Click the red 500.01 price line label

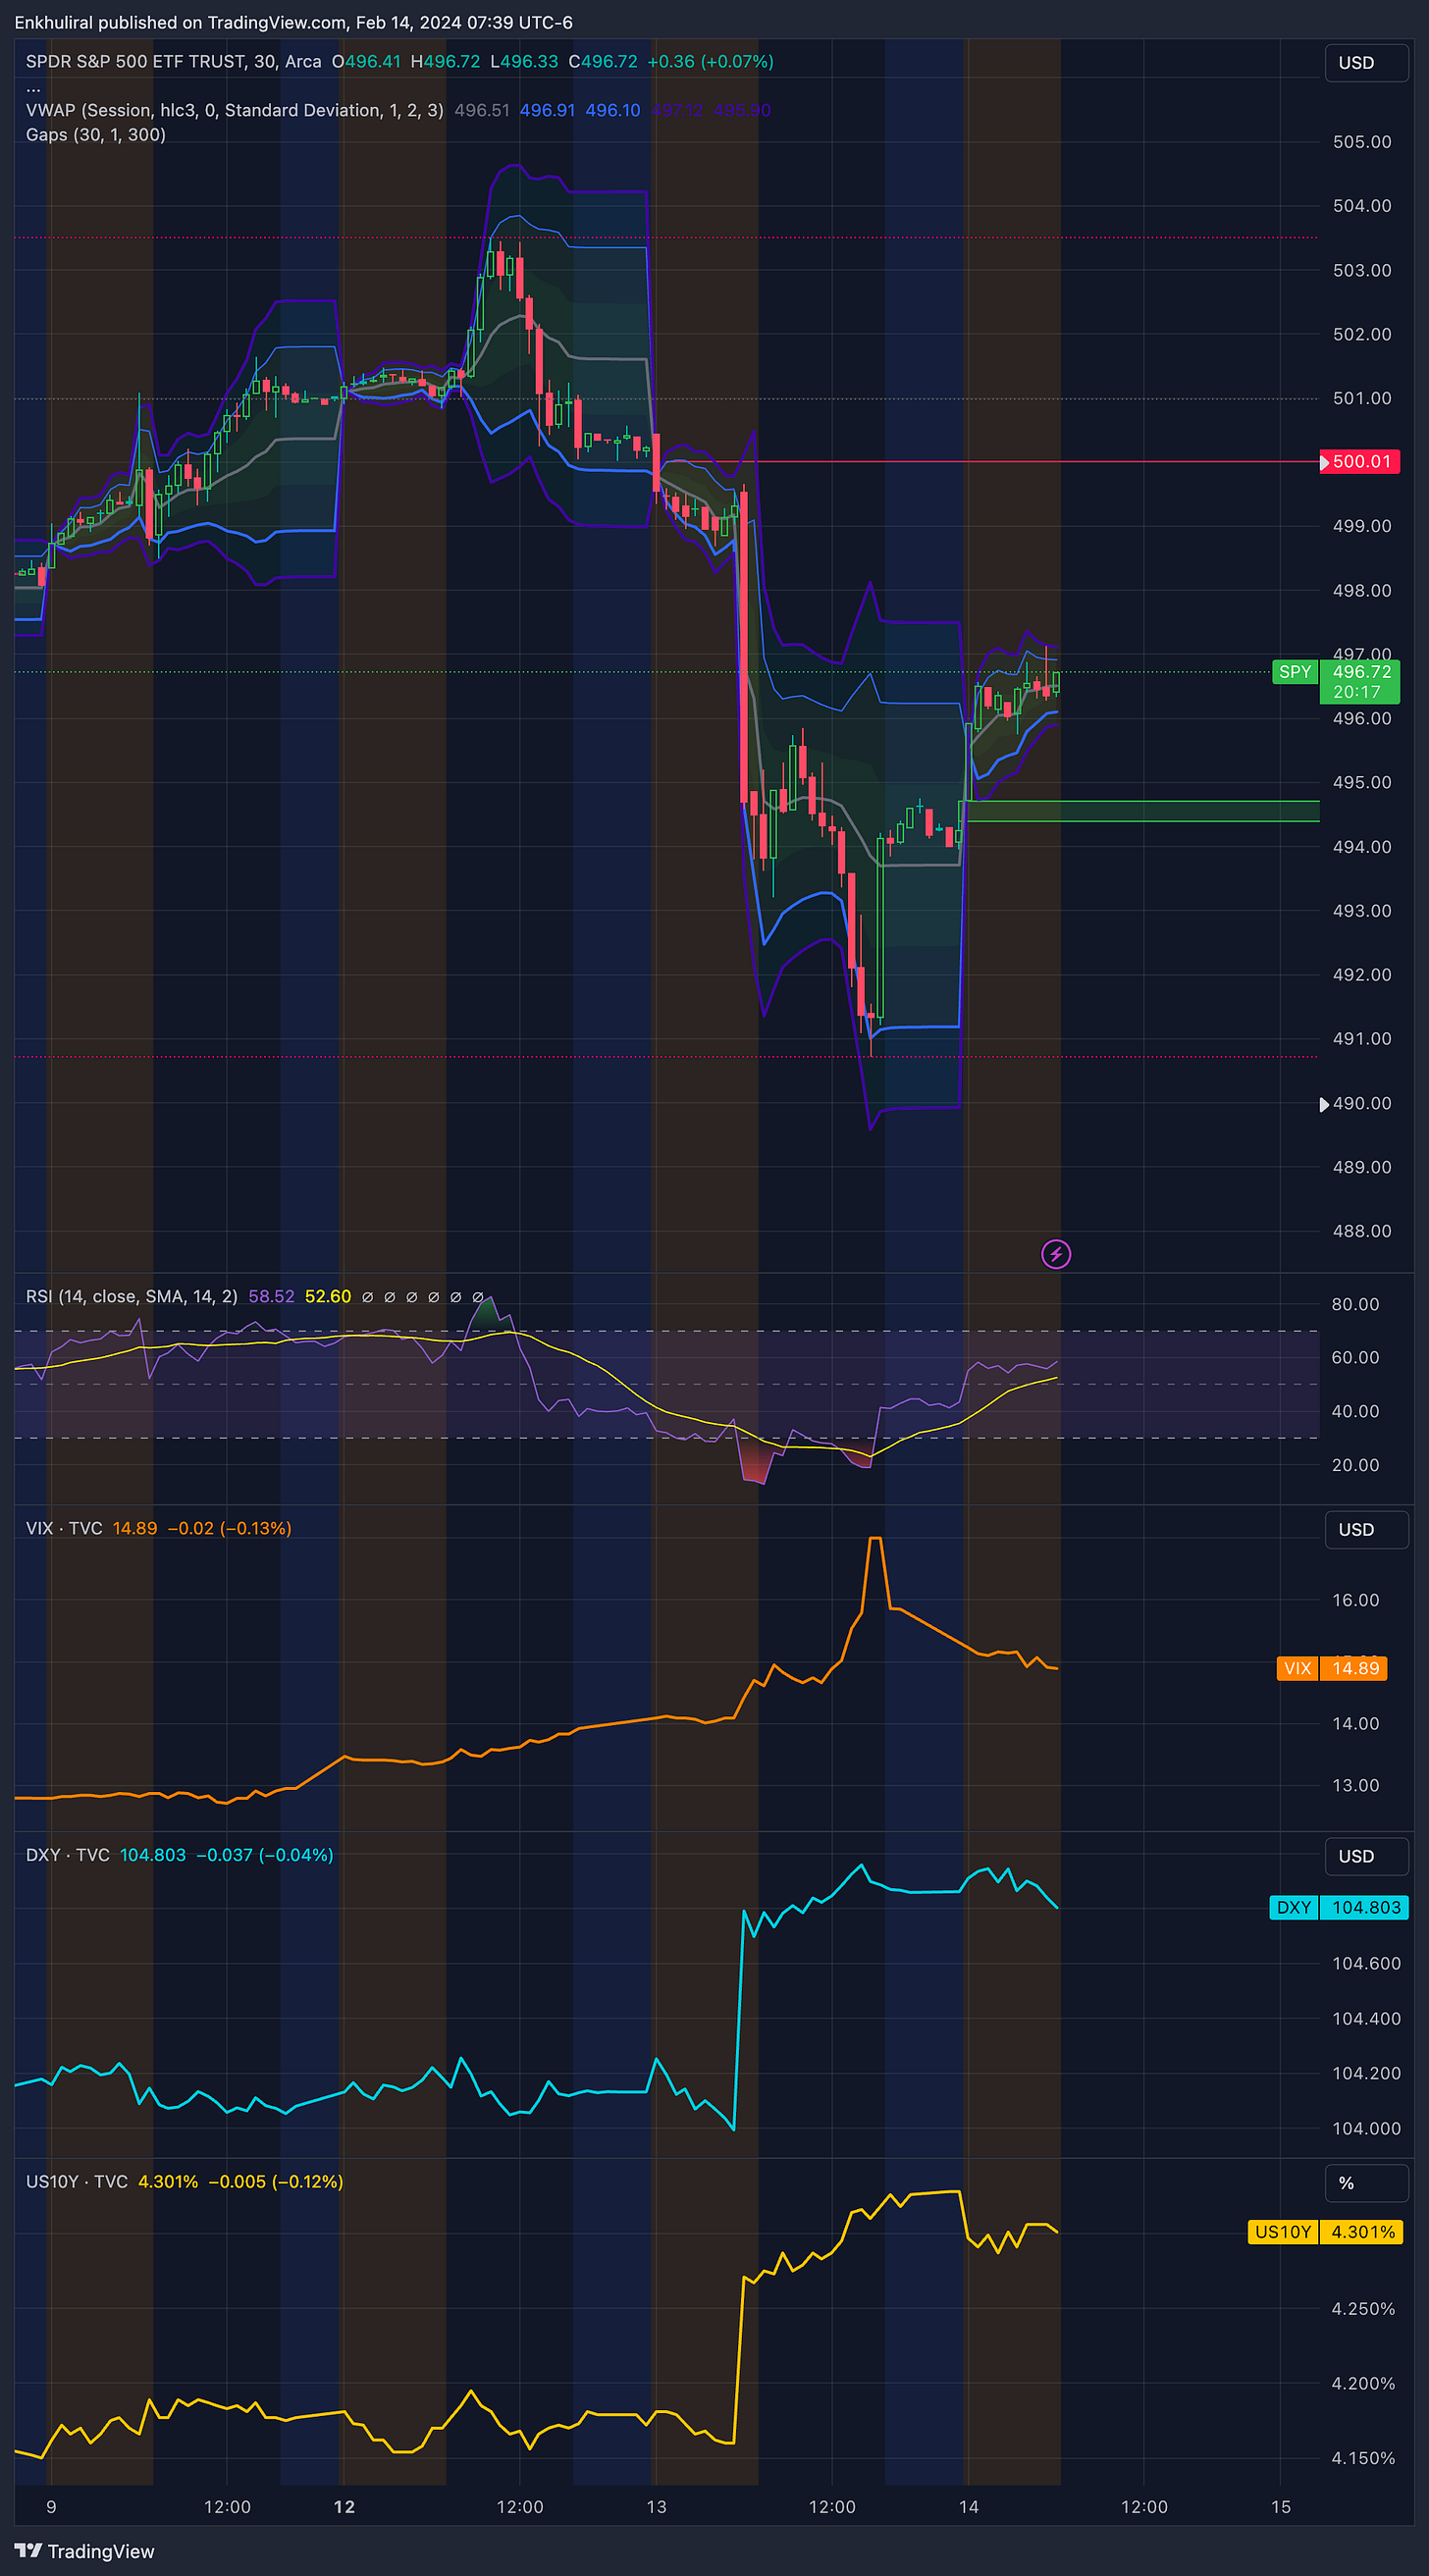(x=1360, y=461)
